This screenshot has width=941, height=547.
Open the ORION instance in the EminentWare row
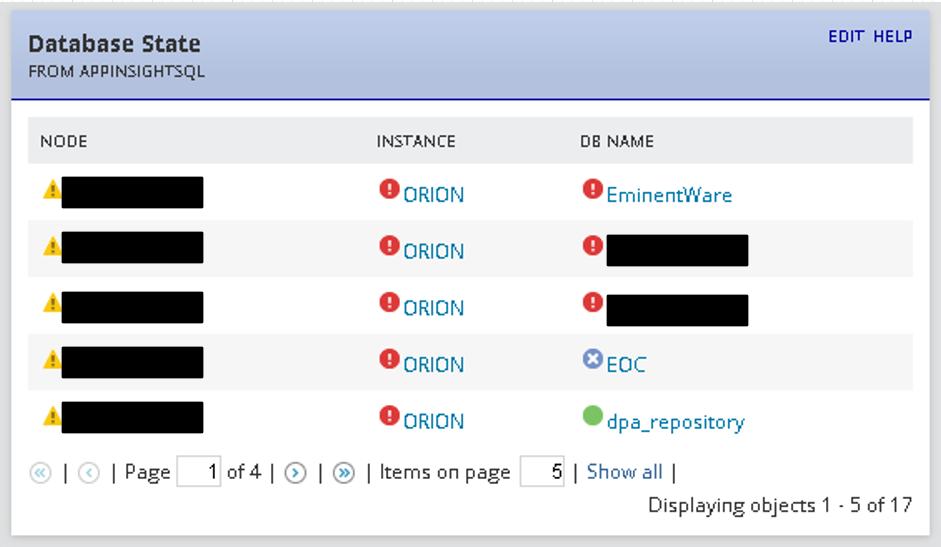[433, 195]
